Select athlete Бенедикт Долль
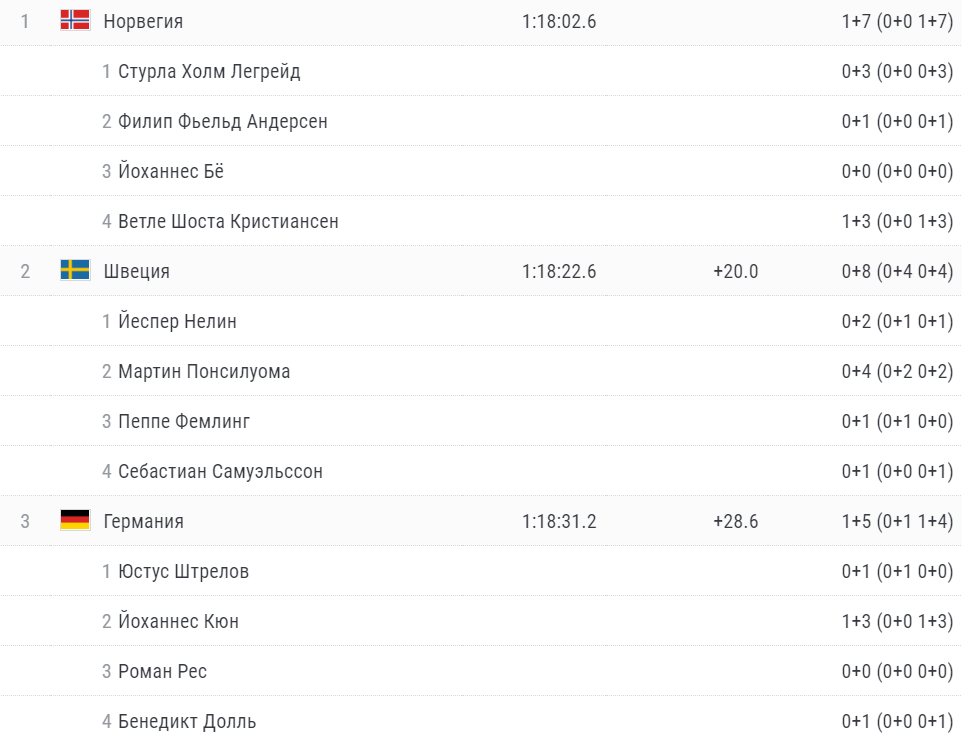 (187, 721)
